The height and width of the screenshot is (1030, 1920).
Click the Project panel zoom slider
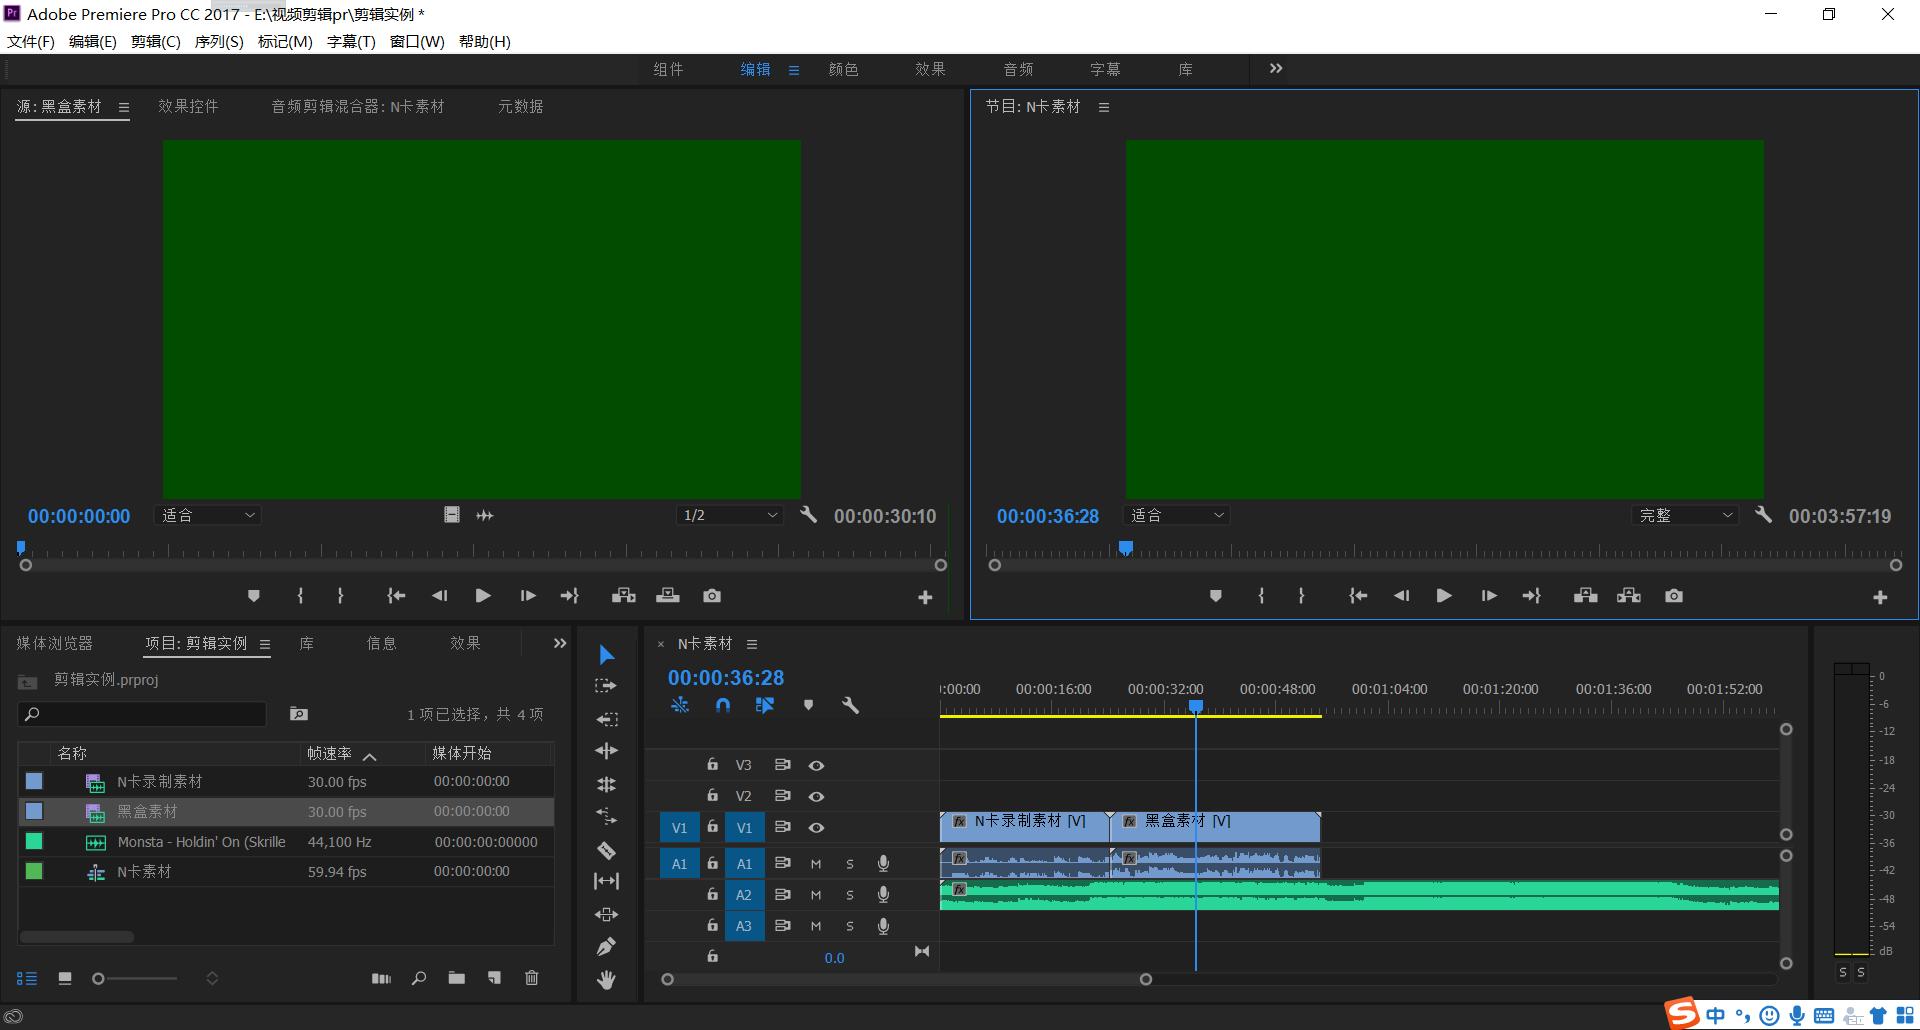(99, 979)
